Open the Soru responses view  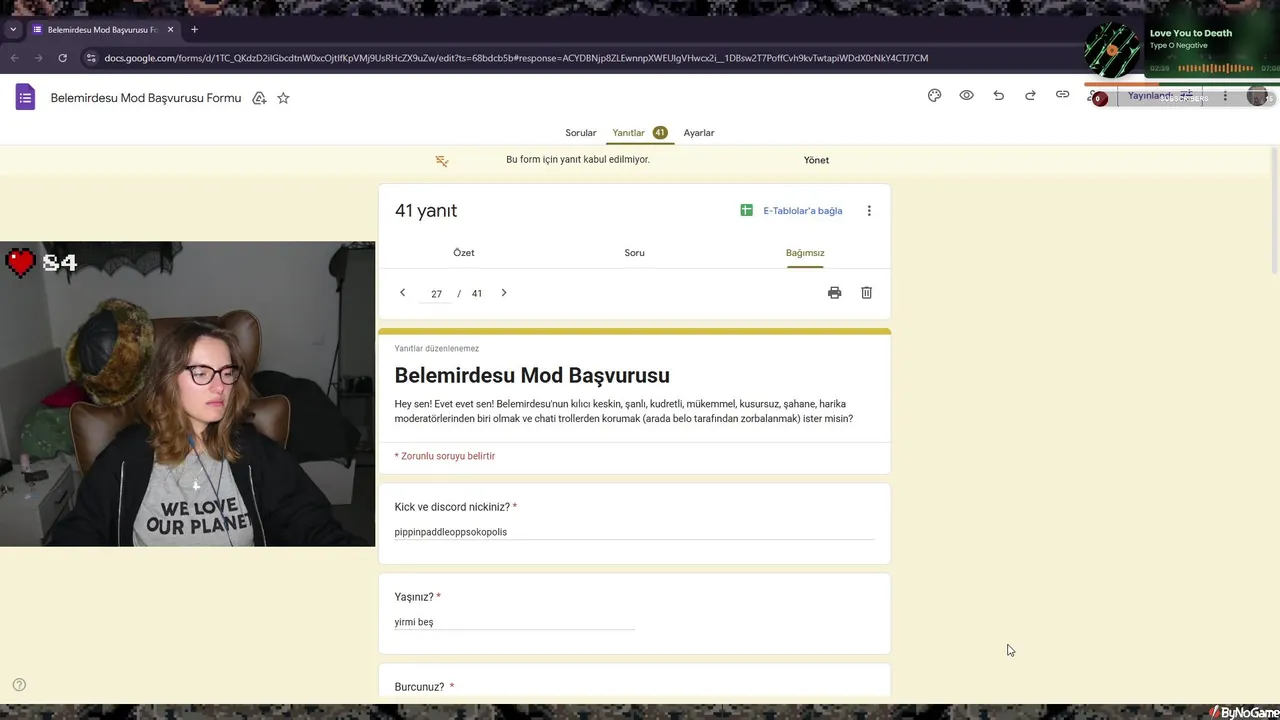coord(634,253)
